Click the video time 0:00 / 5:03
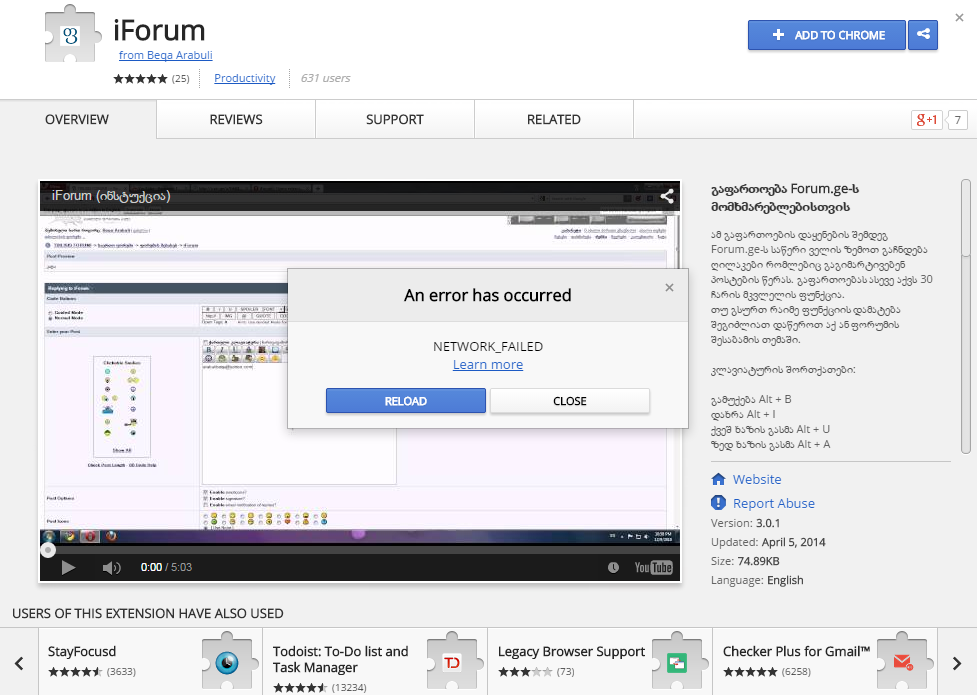Screen dimensions: 977x695 click(x=166, y=567)
